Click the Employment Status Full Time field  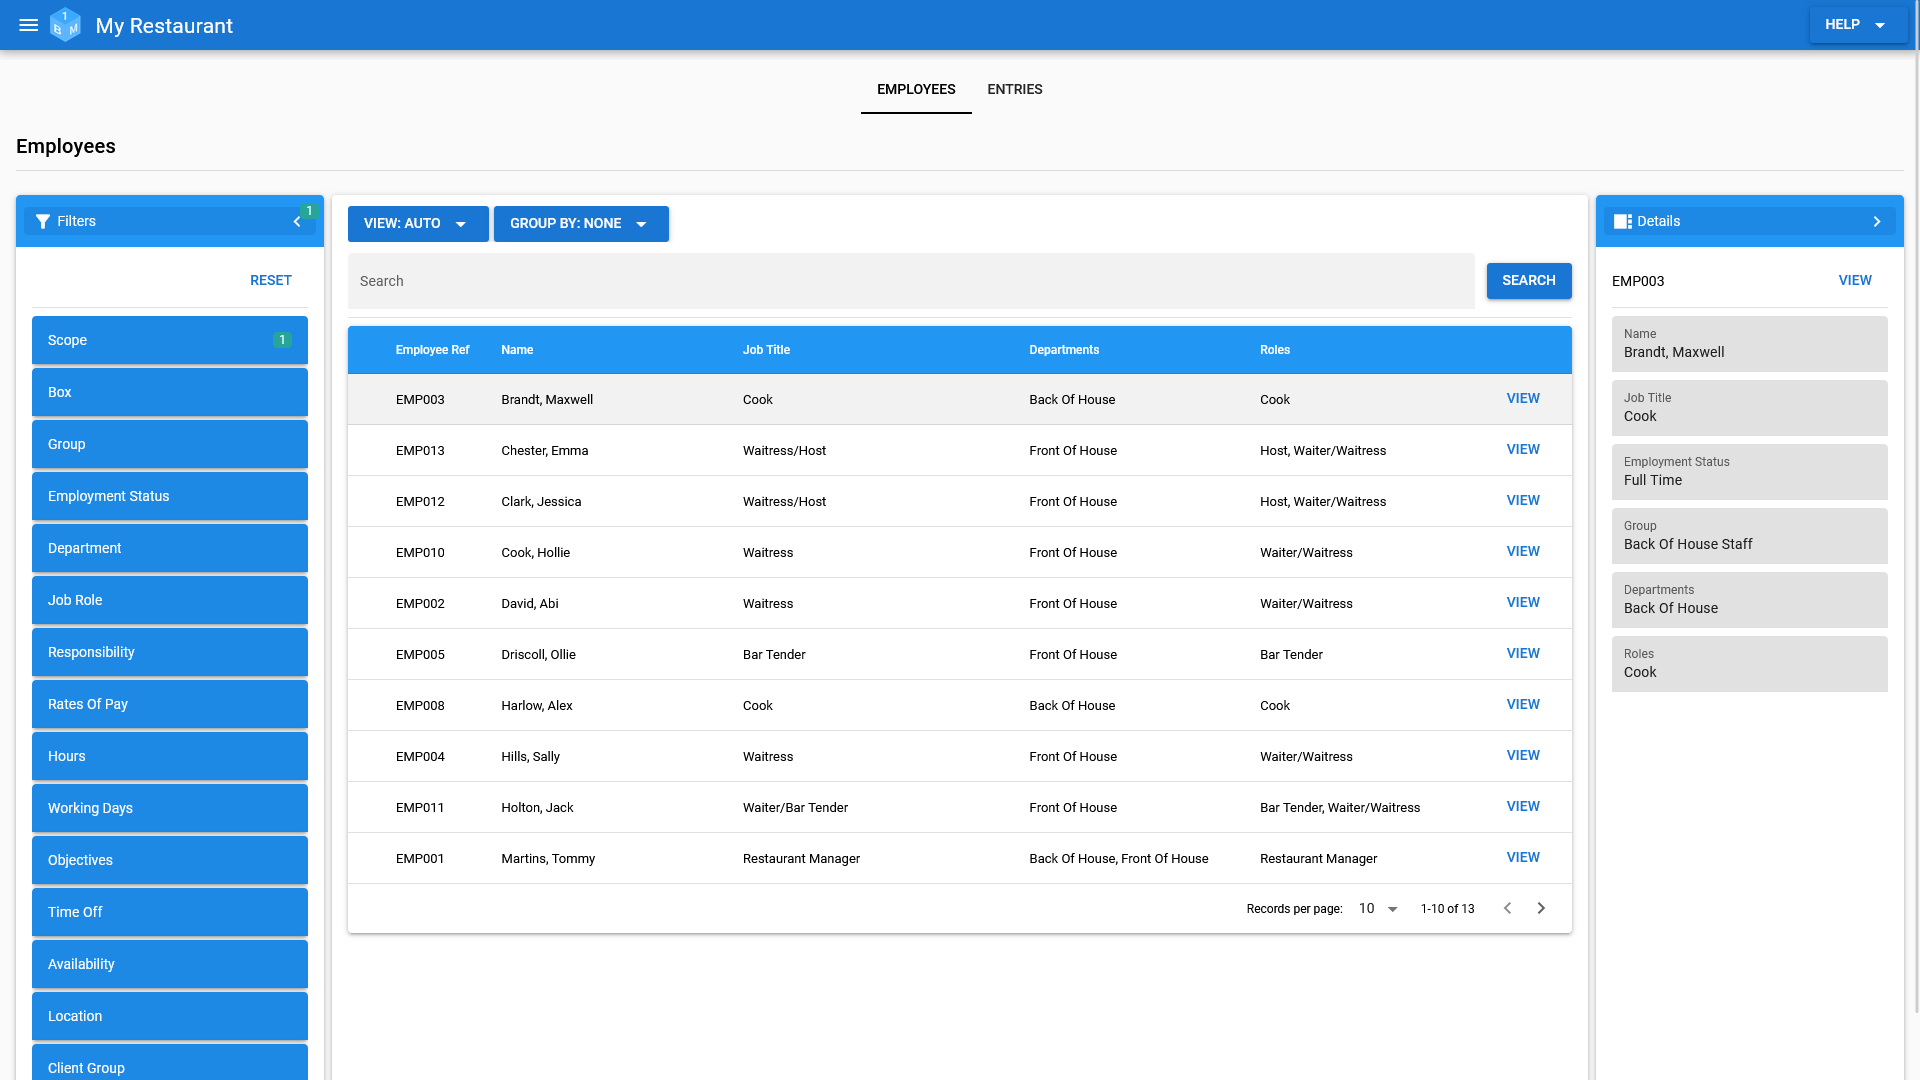(x=1750, y=472)
